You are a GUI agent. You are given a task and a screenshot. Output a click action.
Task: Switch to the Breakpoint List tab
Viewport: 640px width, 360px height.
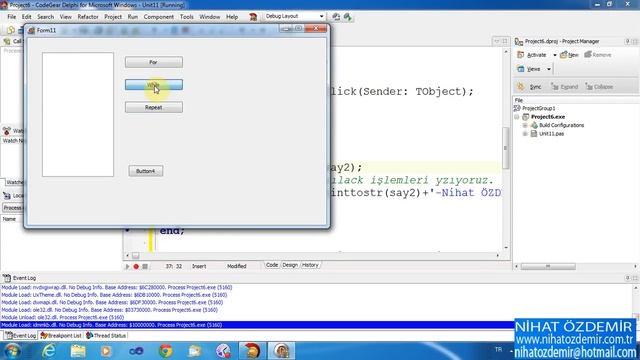pos(61,336)
